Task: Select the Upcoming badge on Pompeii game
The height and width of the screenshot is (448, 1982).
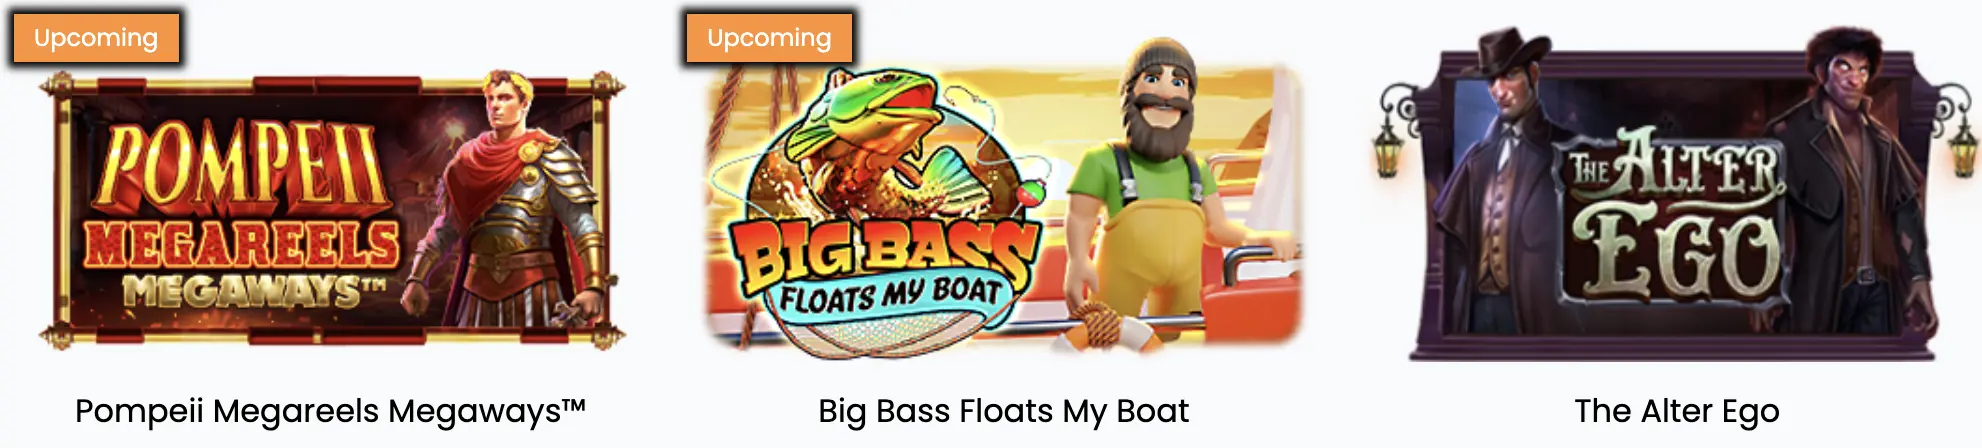Action: coord(96,38)
